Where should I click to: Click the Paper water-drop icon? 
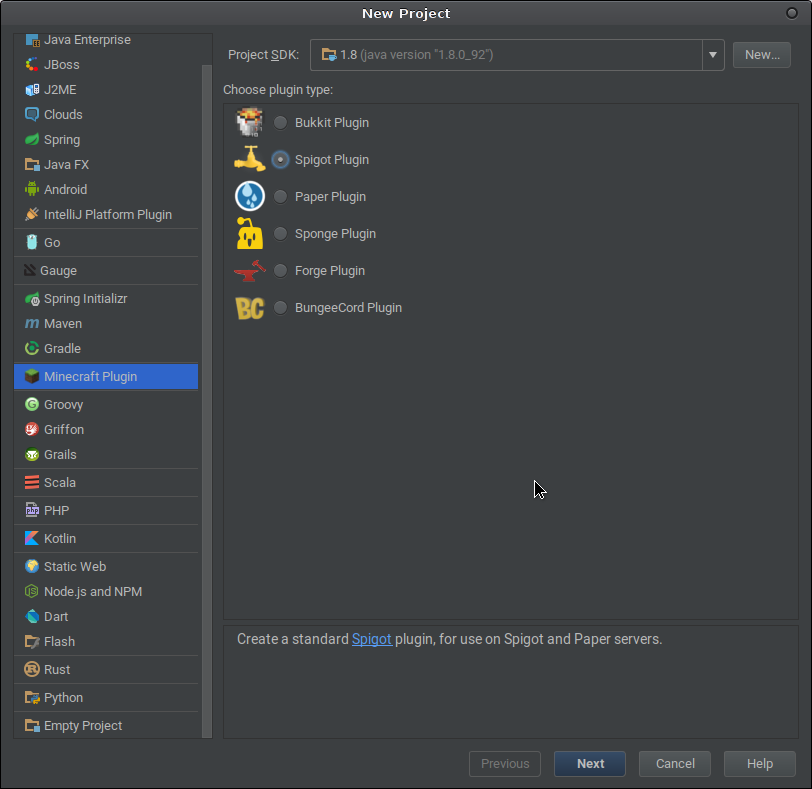[x=249, y=196]
